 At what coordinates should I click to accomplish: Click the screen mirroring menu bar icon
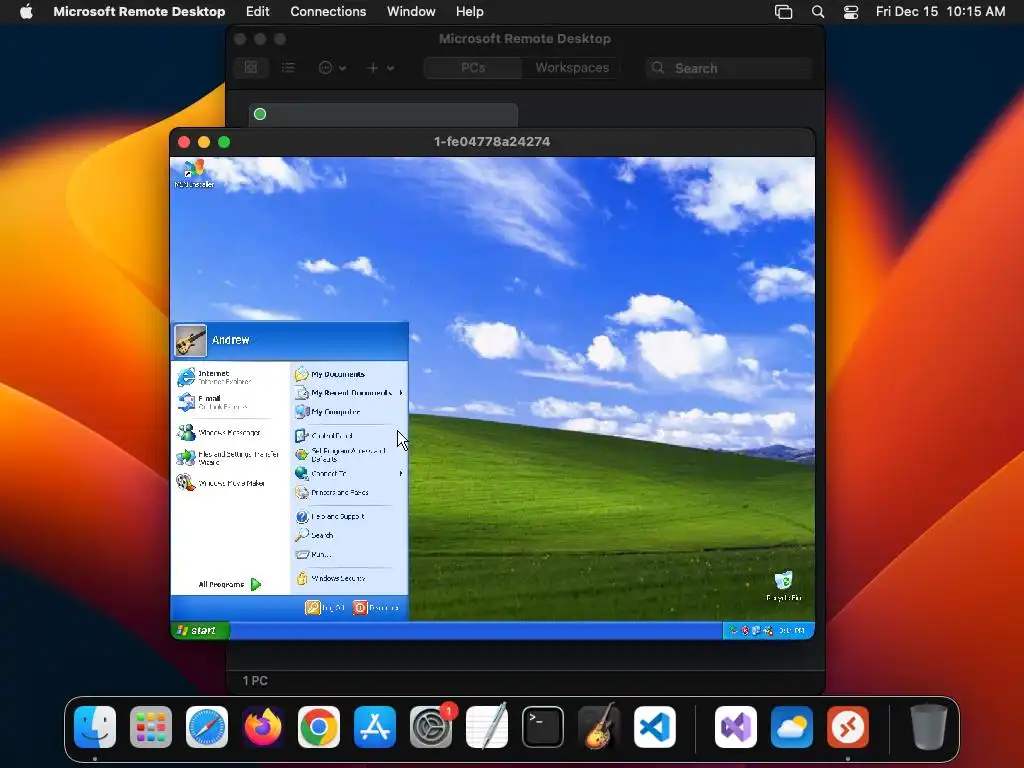pos(783,12)
